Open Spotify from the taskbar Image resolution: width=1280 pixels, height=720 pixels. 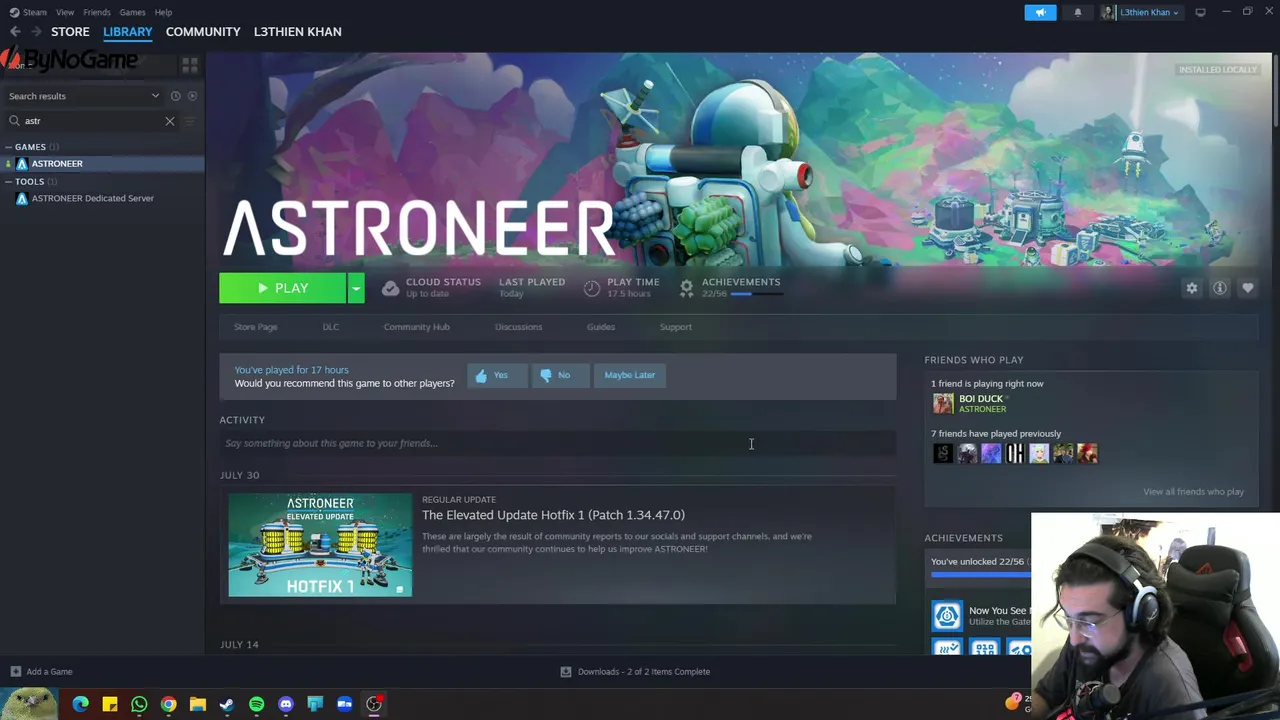coord(256,704)
